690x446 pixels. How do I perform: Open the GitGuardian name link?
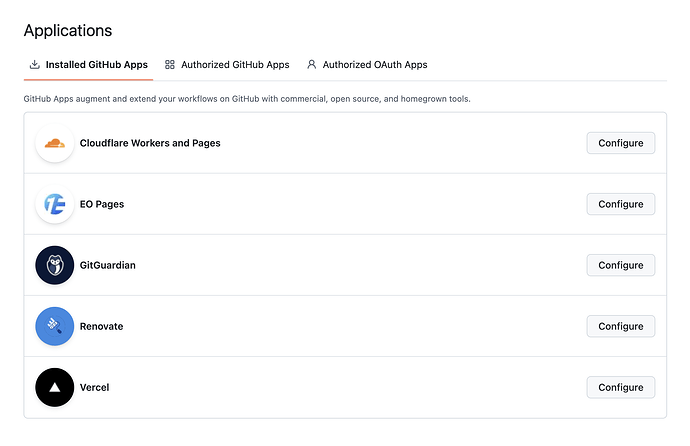coord(107,265)
